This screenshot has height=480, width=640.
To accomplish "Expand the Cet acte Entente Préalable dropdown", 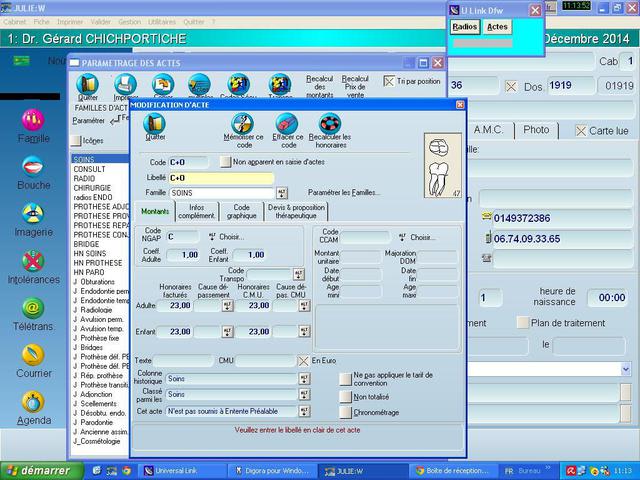I will [x=303, y=411].
